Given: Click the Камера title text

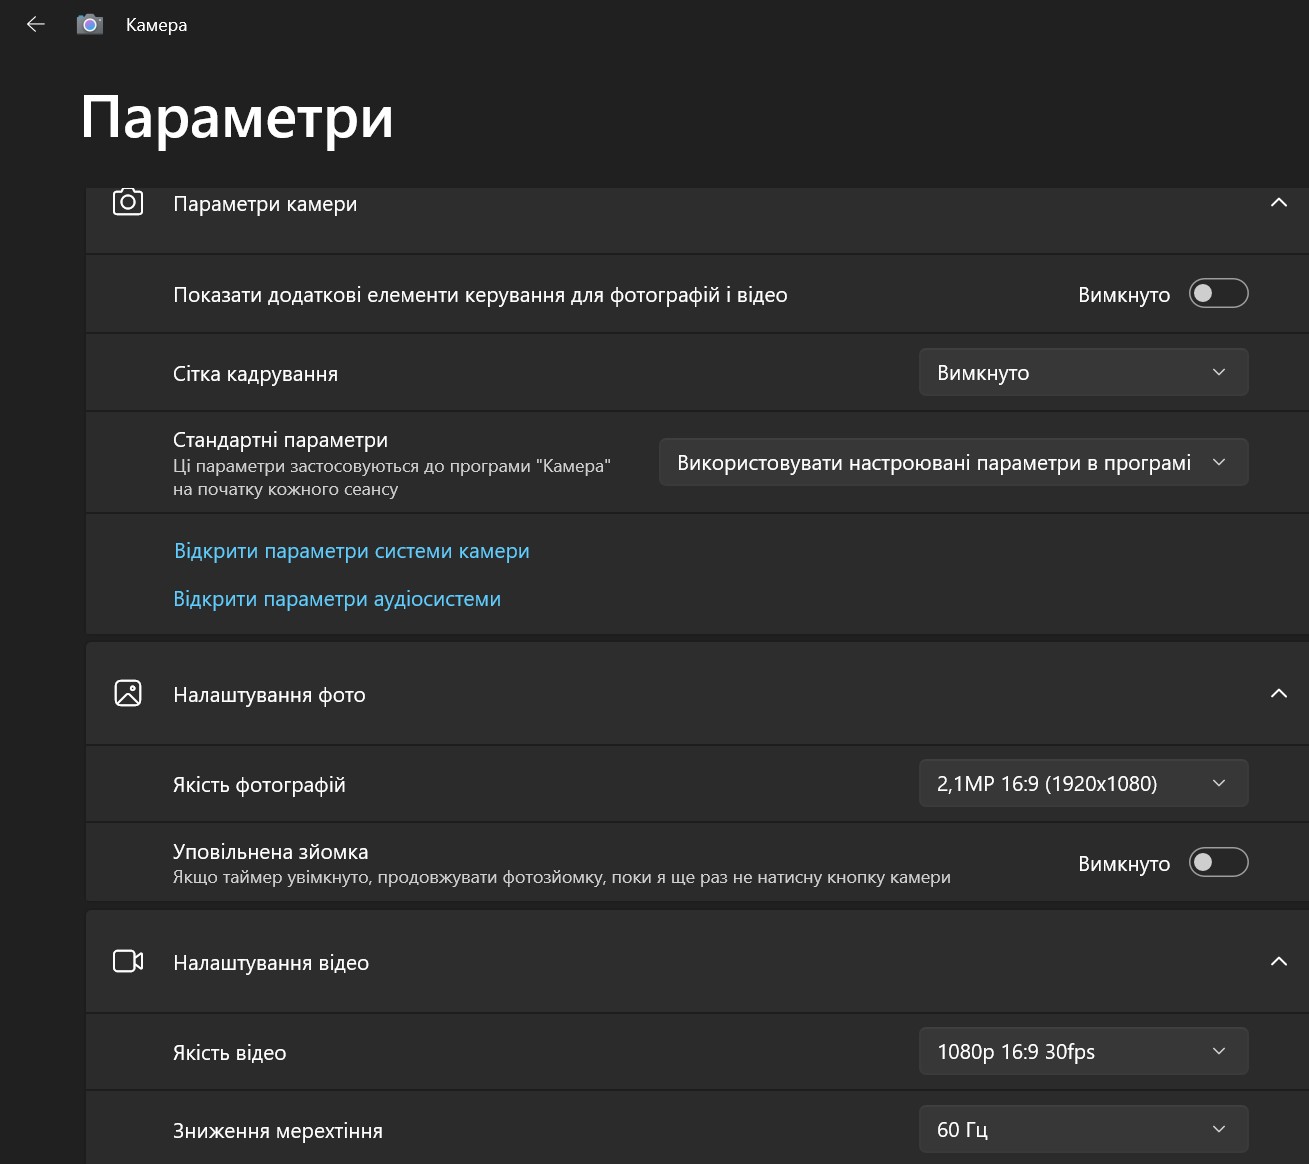Looking at the screenshot, I should pyautogui.click(x=156, y=25).
